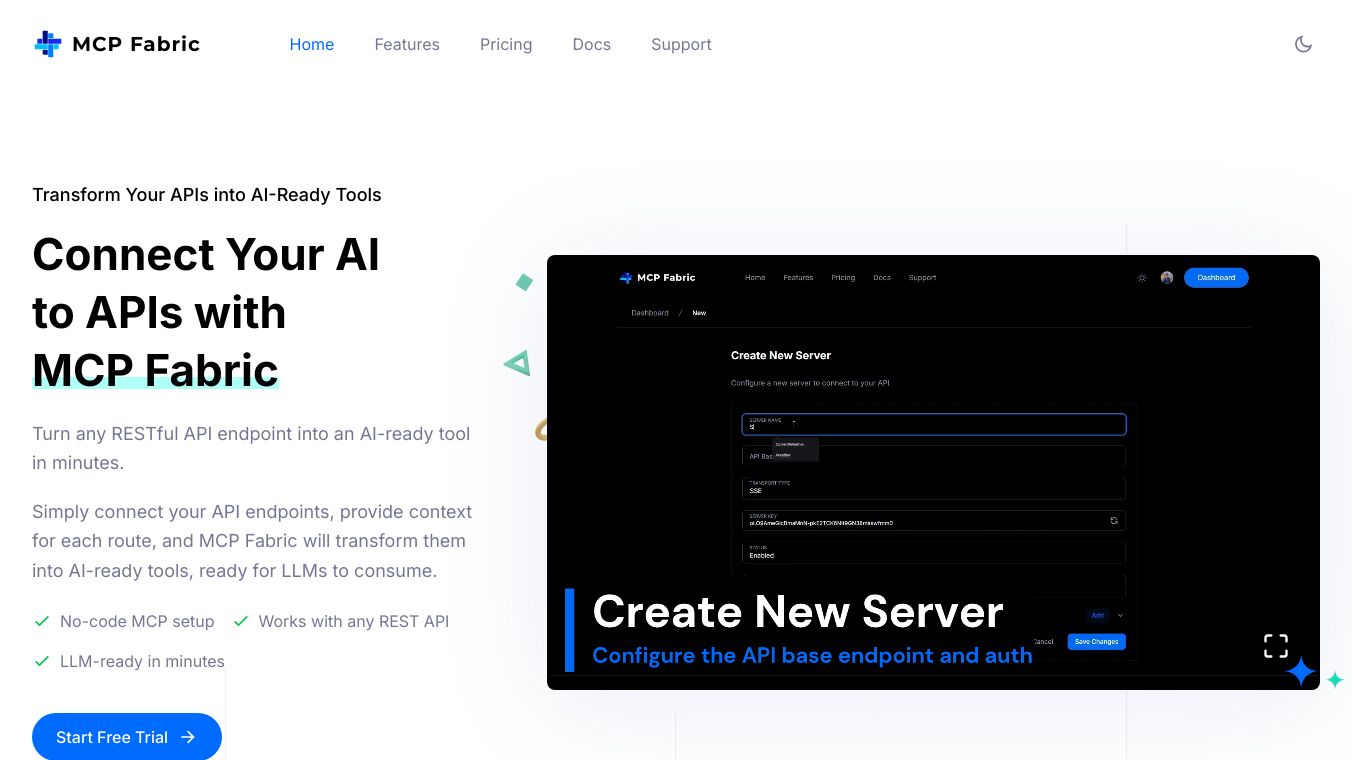
Task: Expand the demo preview to fullscreen
Action: (1276, 646)
